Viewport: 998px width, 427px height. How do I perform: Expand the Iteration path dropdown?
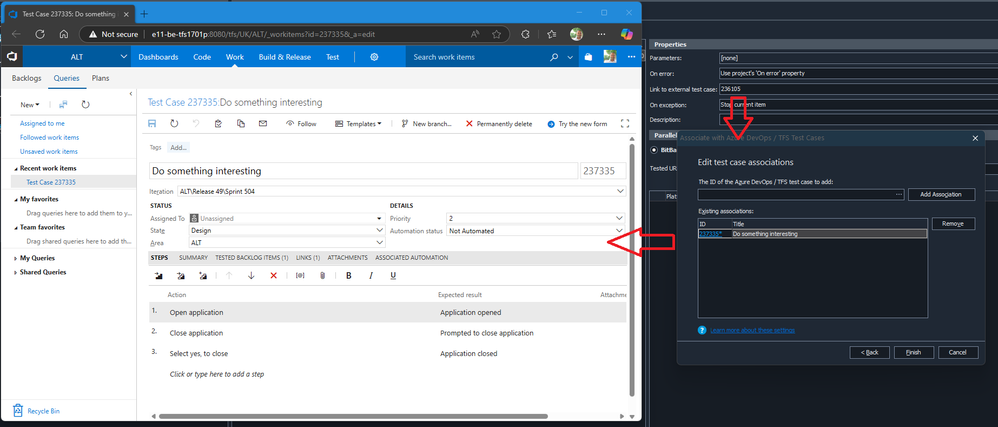(x=621, y=191)
